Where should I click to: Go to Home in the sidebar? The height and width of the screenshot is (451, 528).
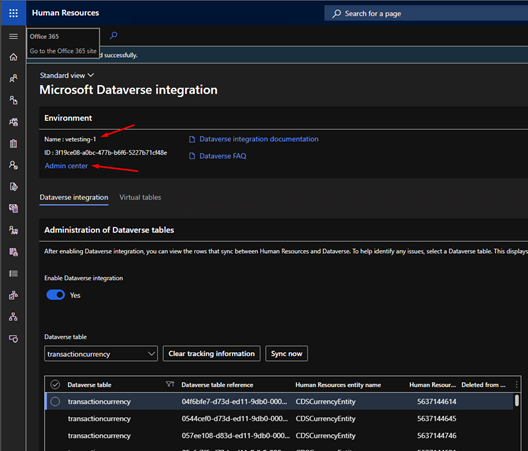pyautogui.click(x=13, y=57)
